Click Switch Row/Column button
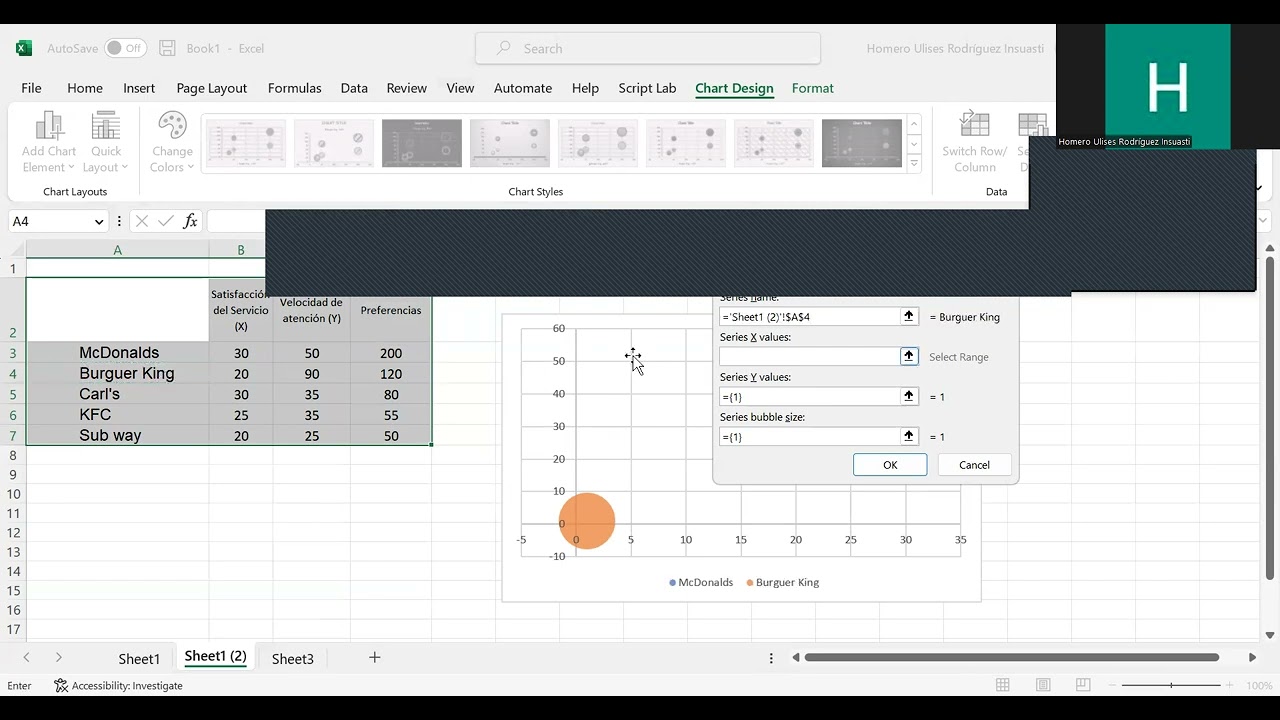Image resolution: width=1280 pixels, height=720 pixels. pyautogui.click(x=974, y=142)
